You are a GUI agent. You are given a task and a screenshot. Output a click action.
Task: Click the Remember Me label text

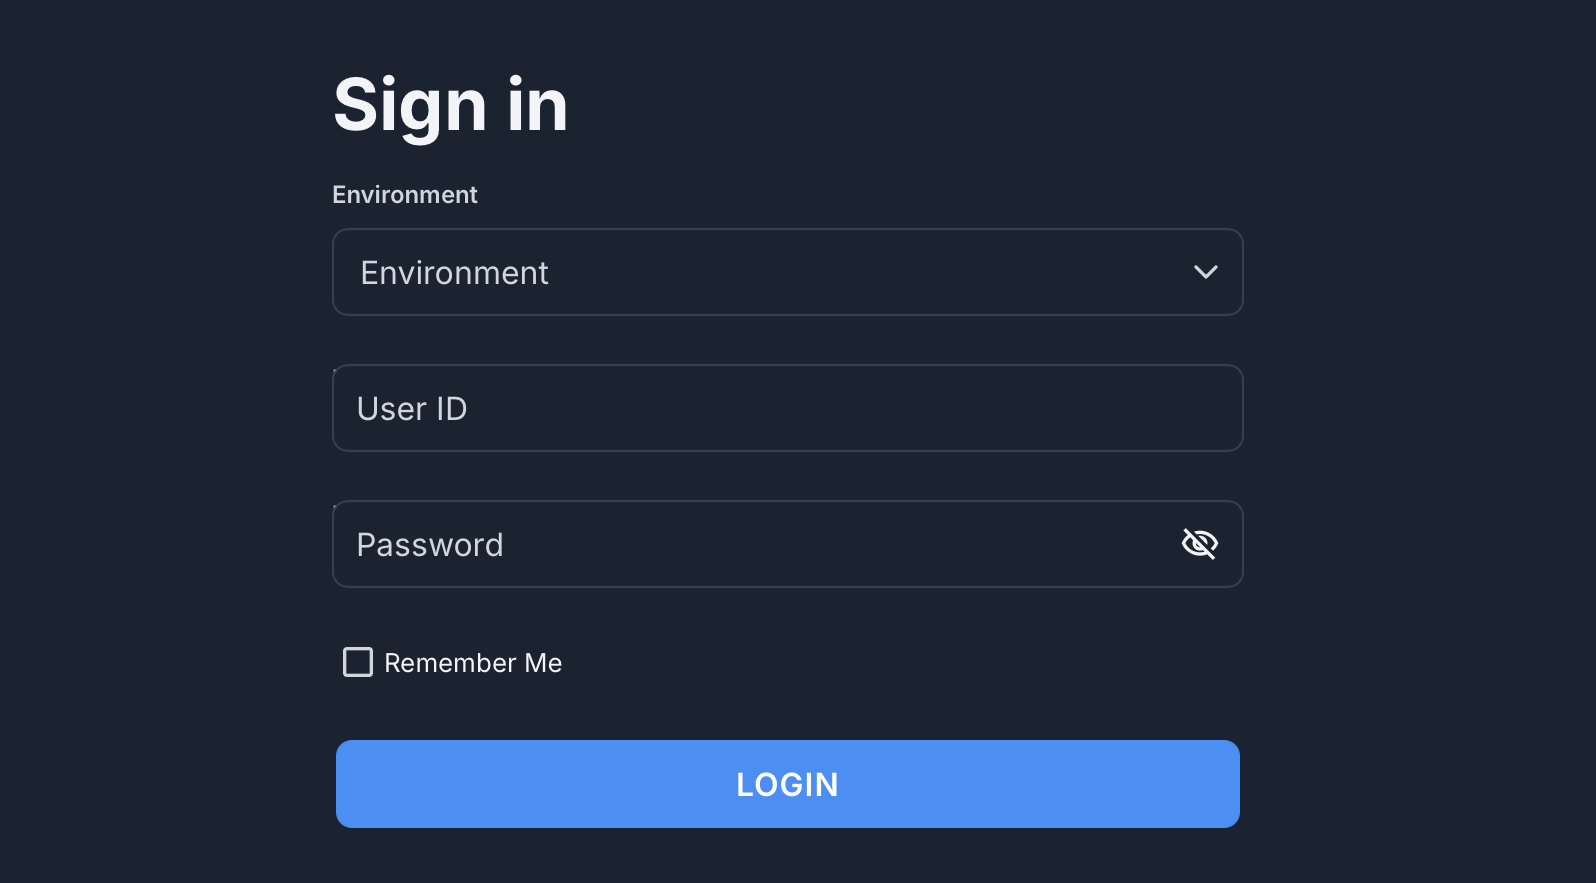click(x=473, y=663)
